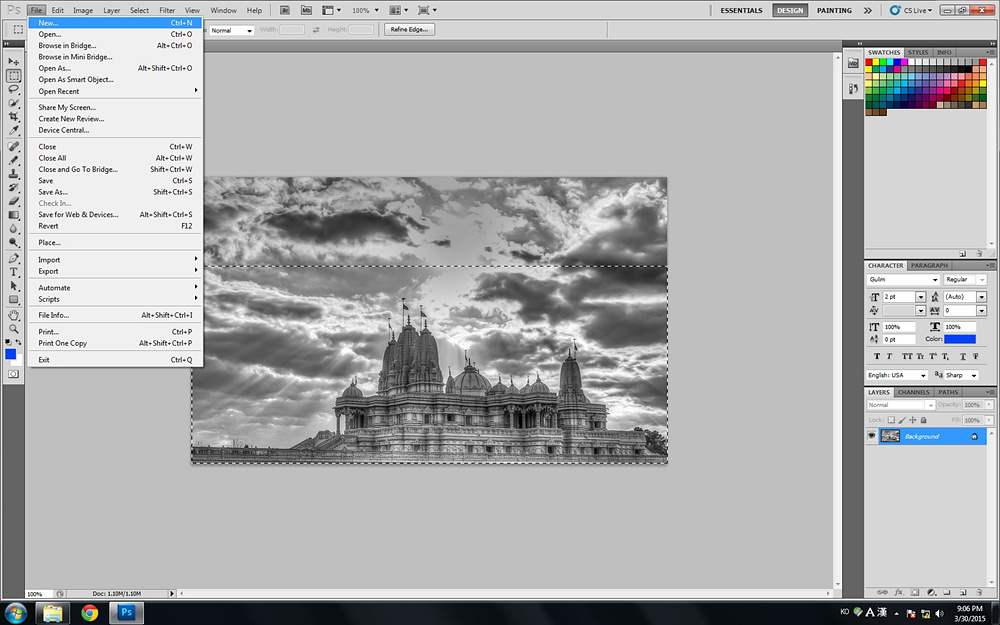Toggle lock transparent pixels in Layers panel
This screenshot has width=1000, height=625.
889,419
